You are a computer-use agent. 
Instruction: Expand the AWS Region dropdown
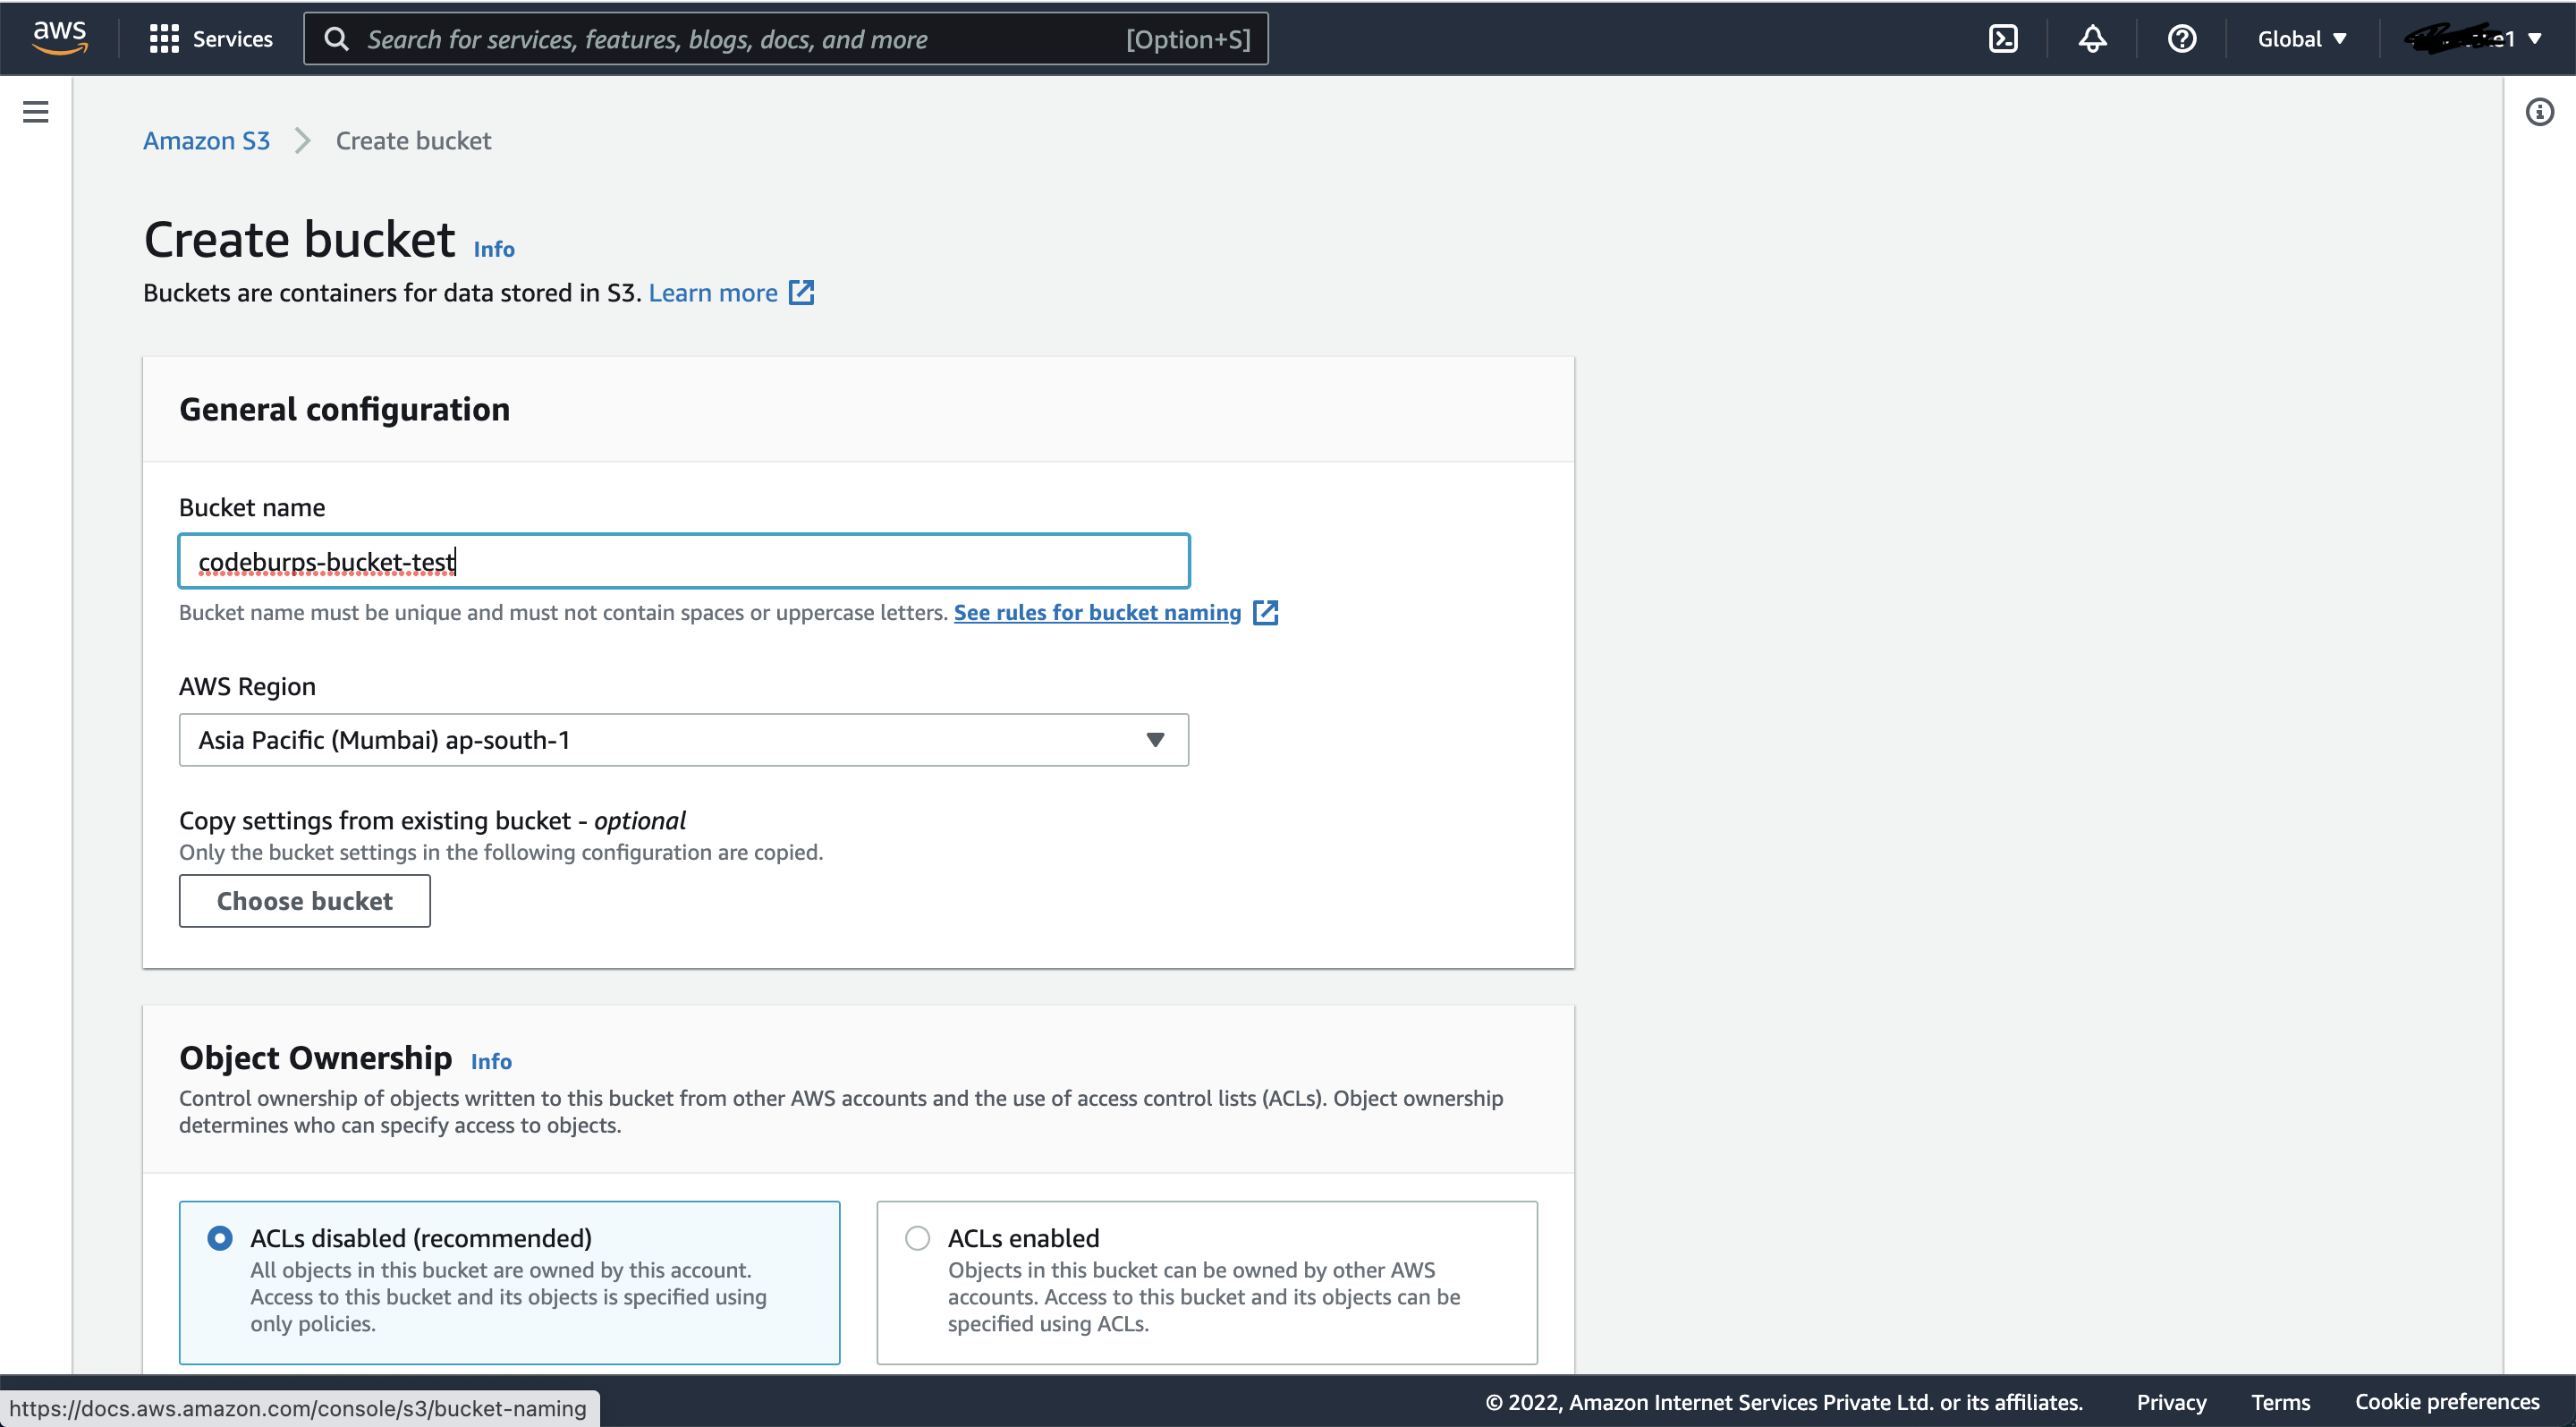[x=684, y=740]
